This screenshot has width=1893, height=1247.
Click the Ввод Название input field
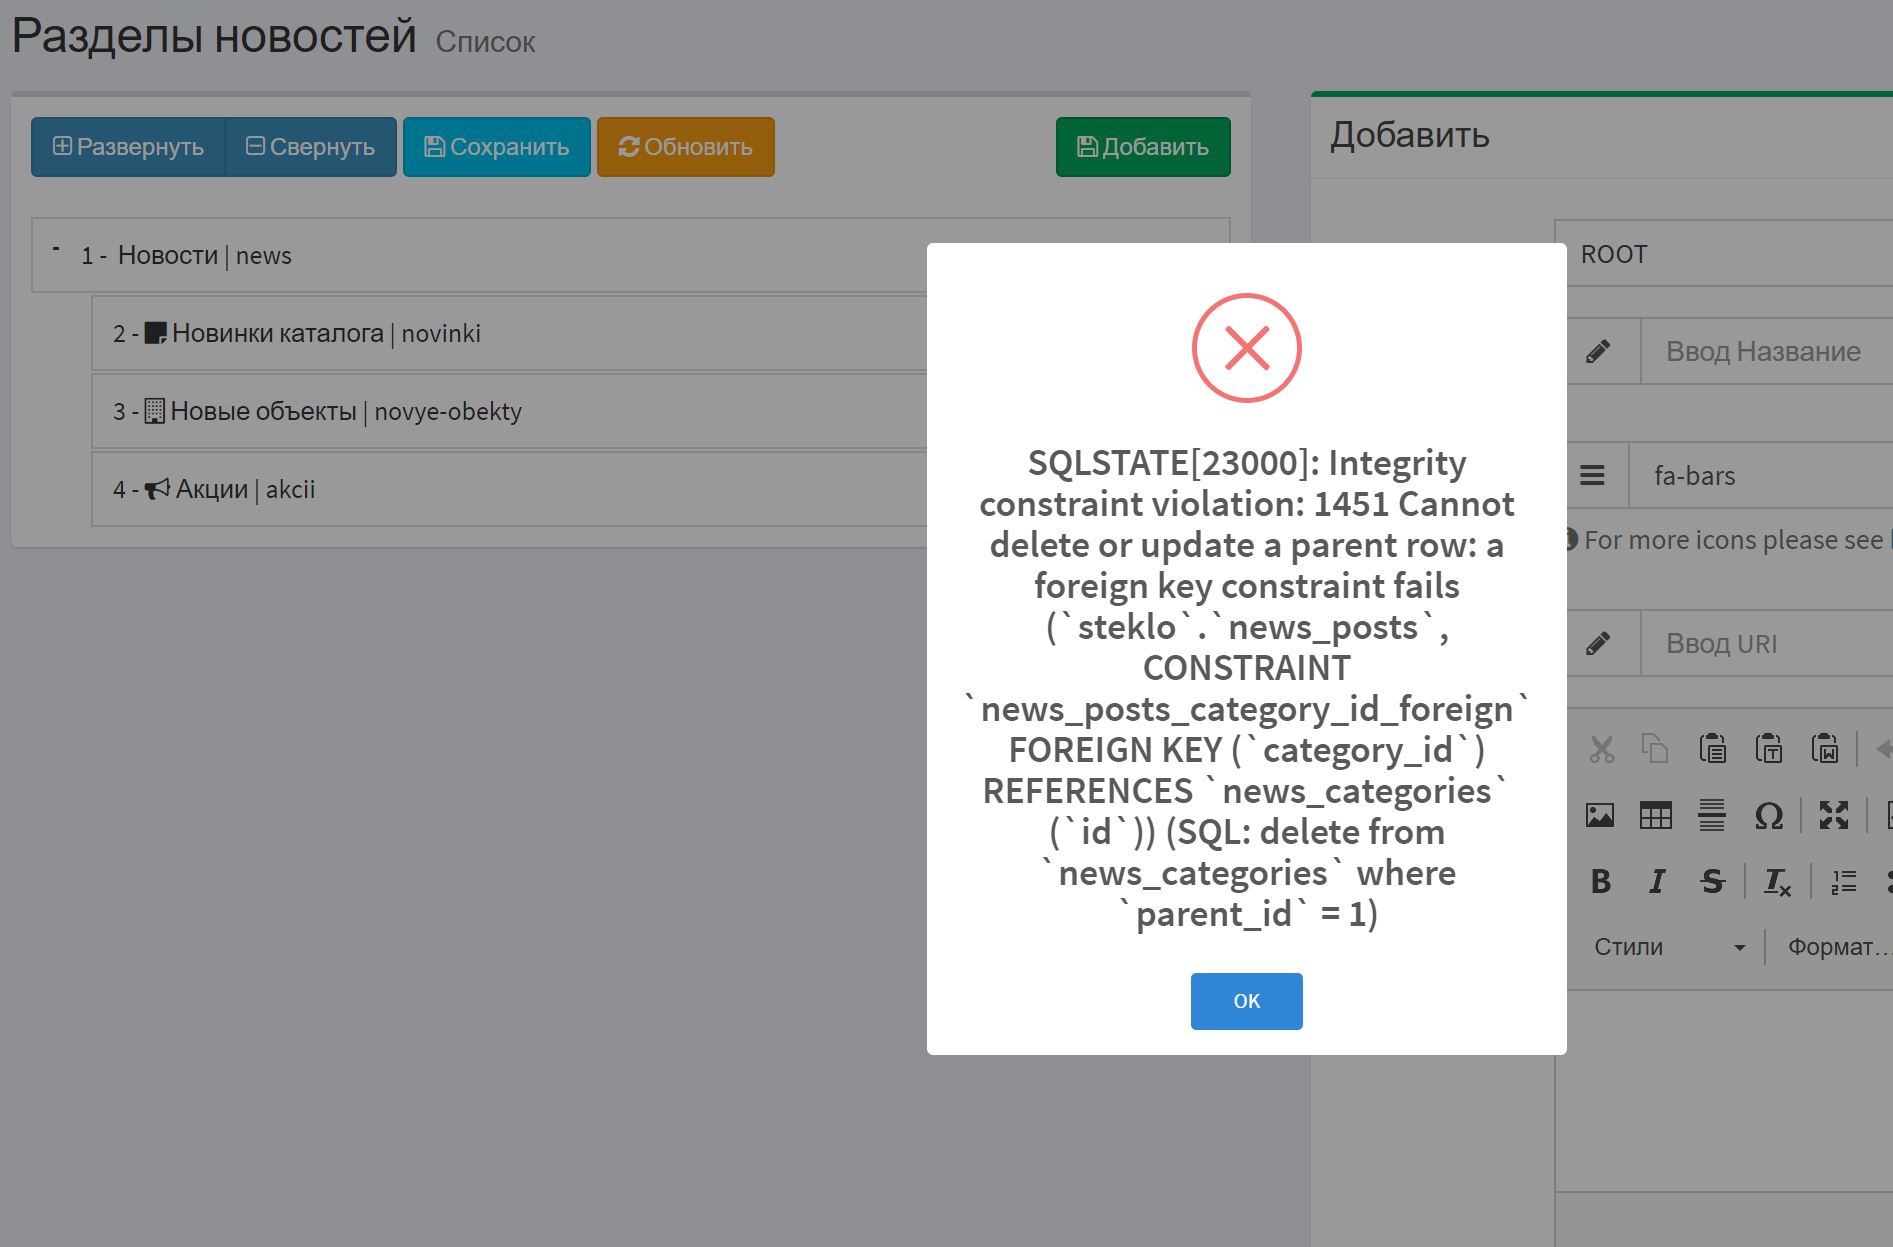tap(1763, 351)
